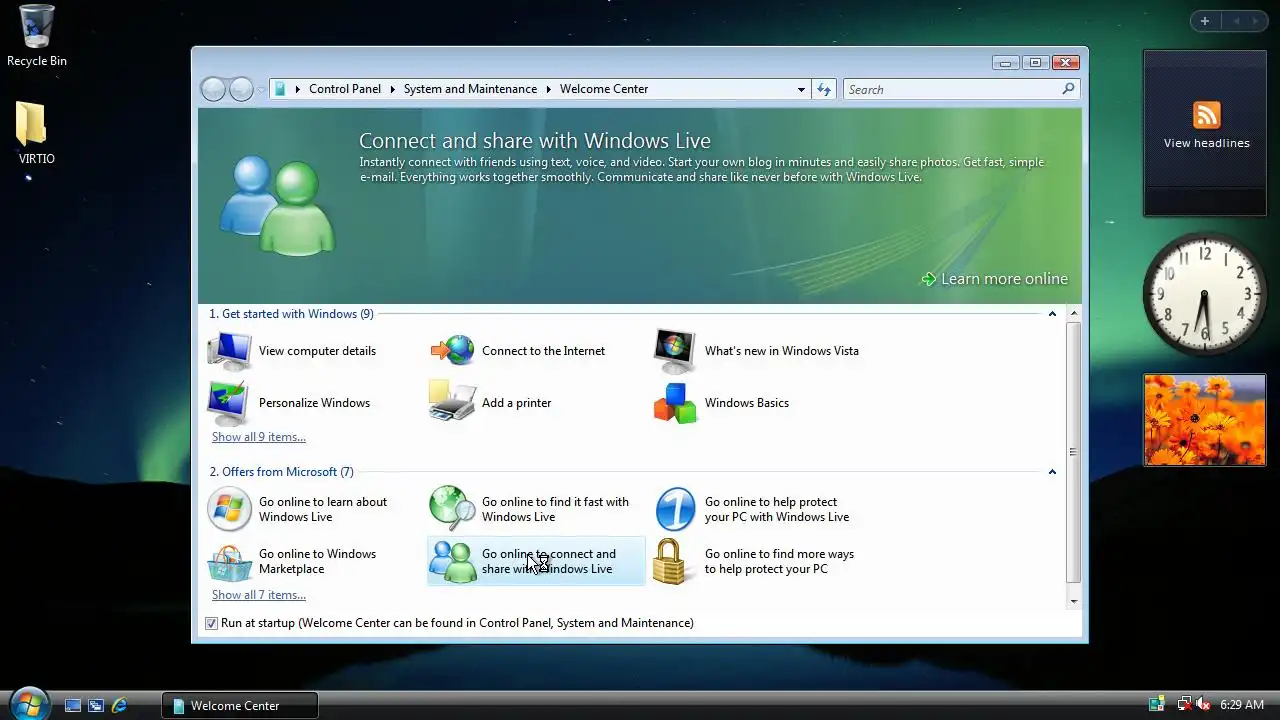The width and height of the screenshot is (1280, 720).
Task: Click Switch between windows Quick Launch icon
Action: [x=96, y=705]
